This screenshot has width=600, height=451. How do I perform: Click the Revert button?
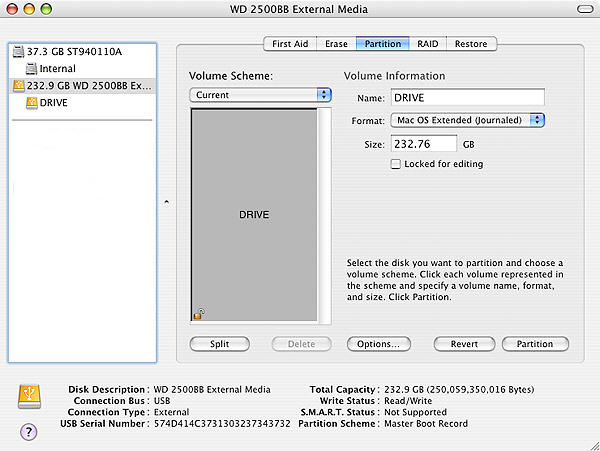coord(464,344)
